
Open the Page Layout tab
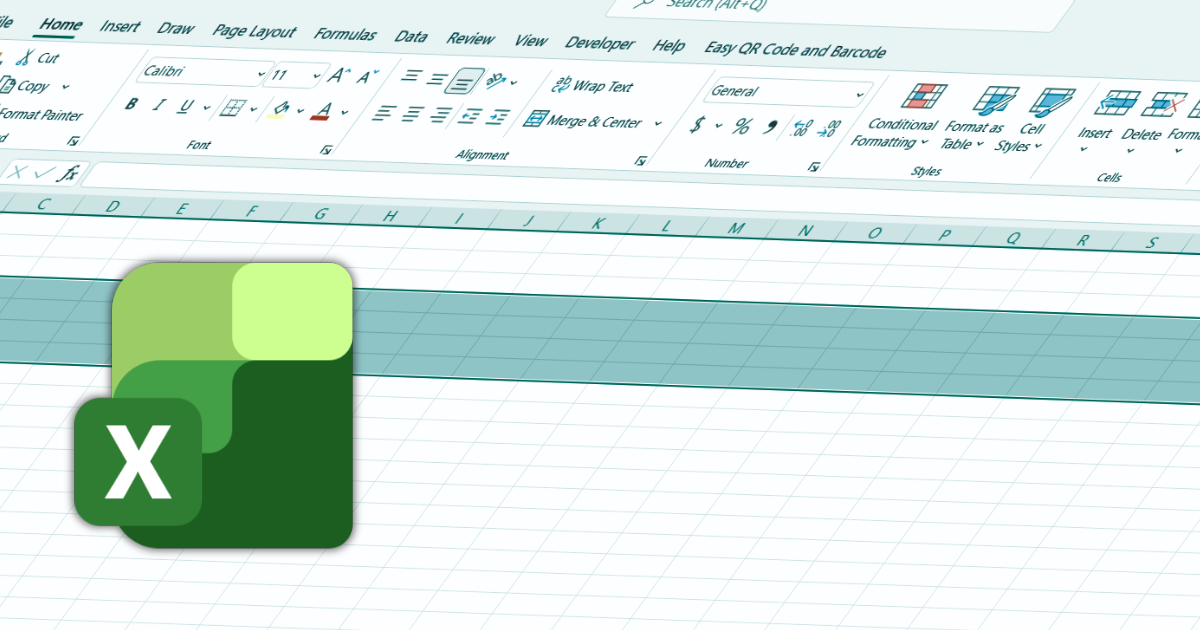tap(254, 31)
